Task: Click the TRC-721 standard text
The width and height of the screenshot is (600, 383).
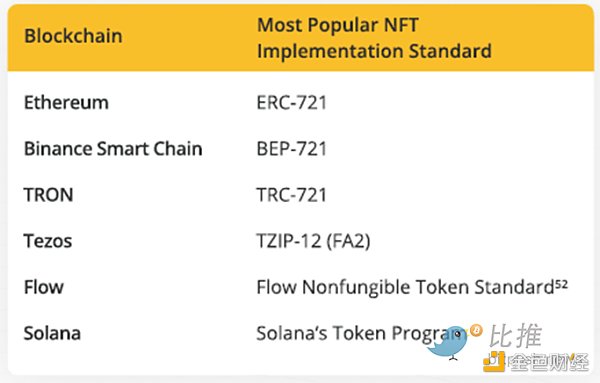Action: (292, 195)
